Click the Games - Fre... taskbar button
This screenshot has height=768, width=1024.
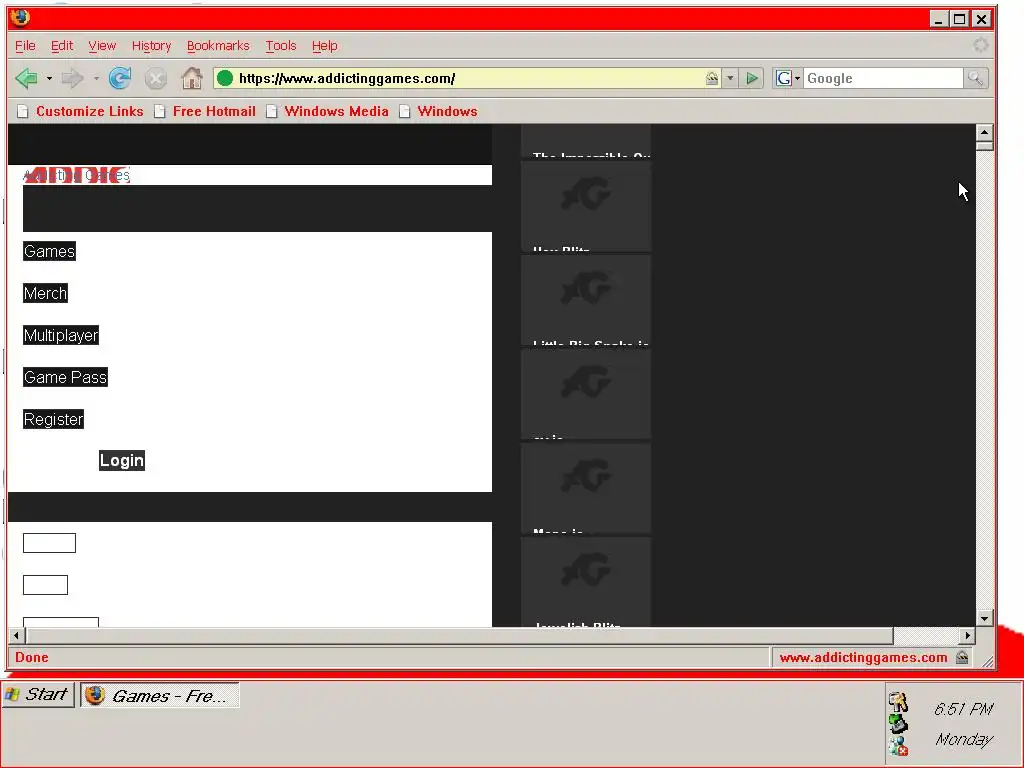coord(160,696)
